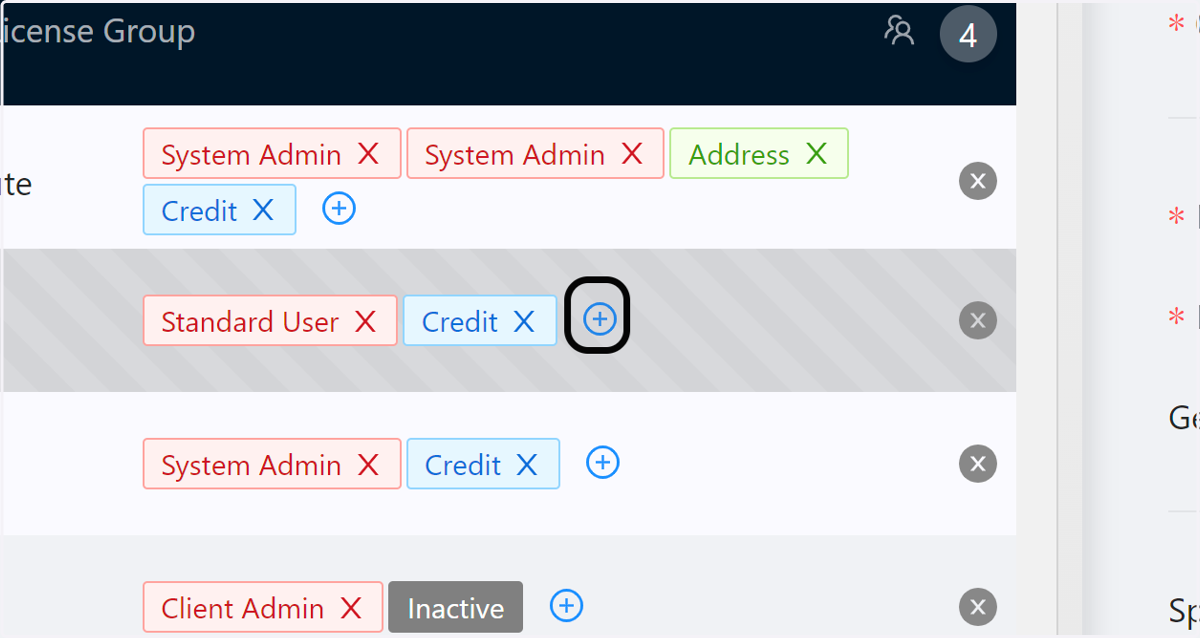Click the avatar badge showing 4
The height and width of the screenshot is (638, 1200).
tap(968, 35)
